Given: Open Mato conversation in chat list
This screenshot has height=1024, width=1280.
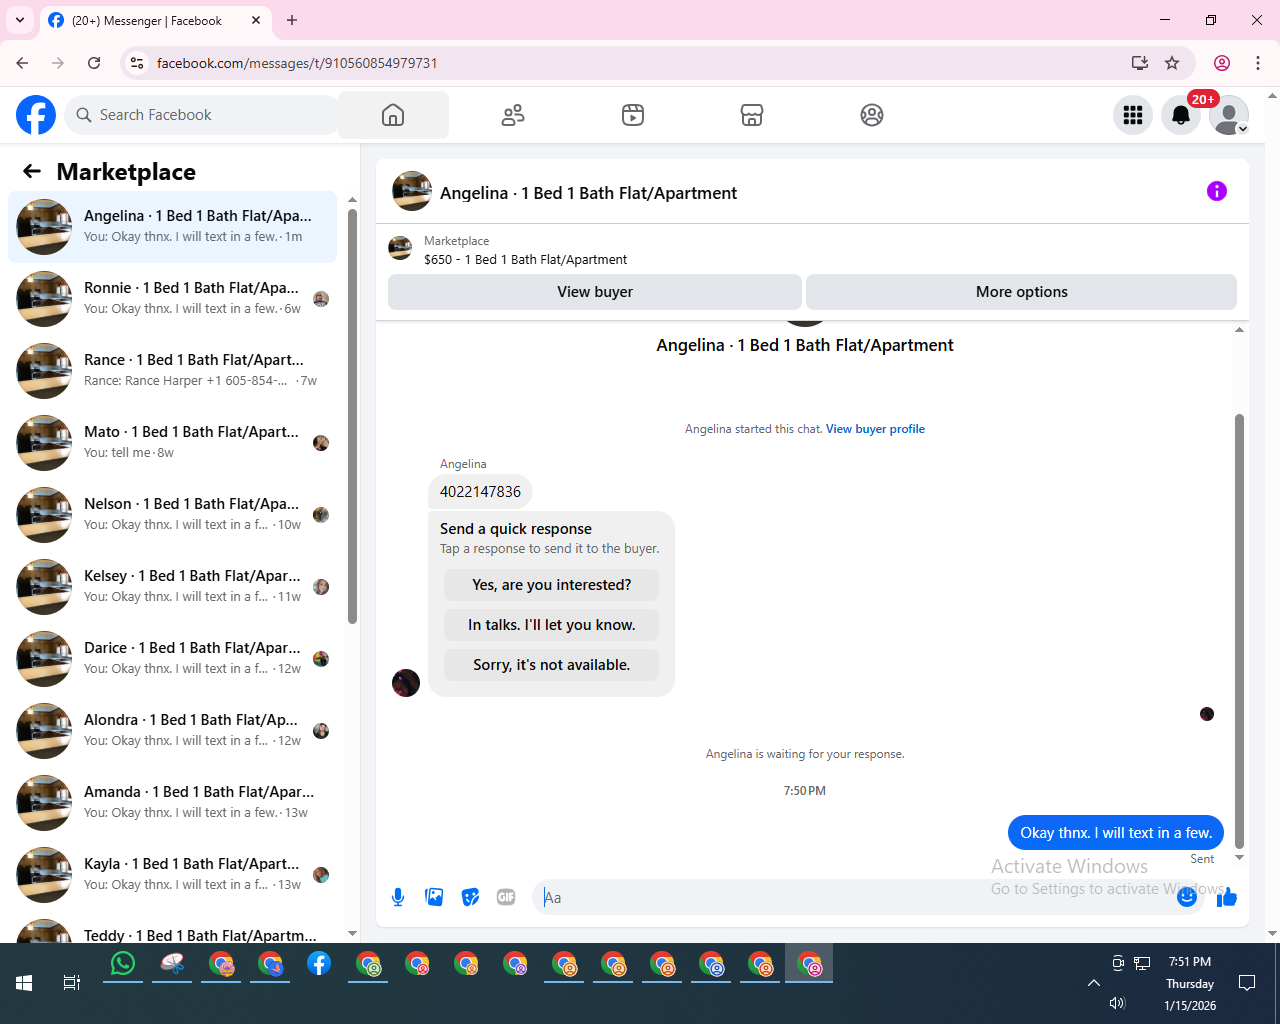Looking at the screenshot, I should tap(173, 443).
